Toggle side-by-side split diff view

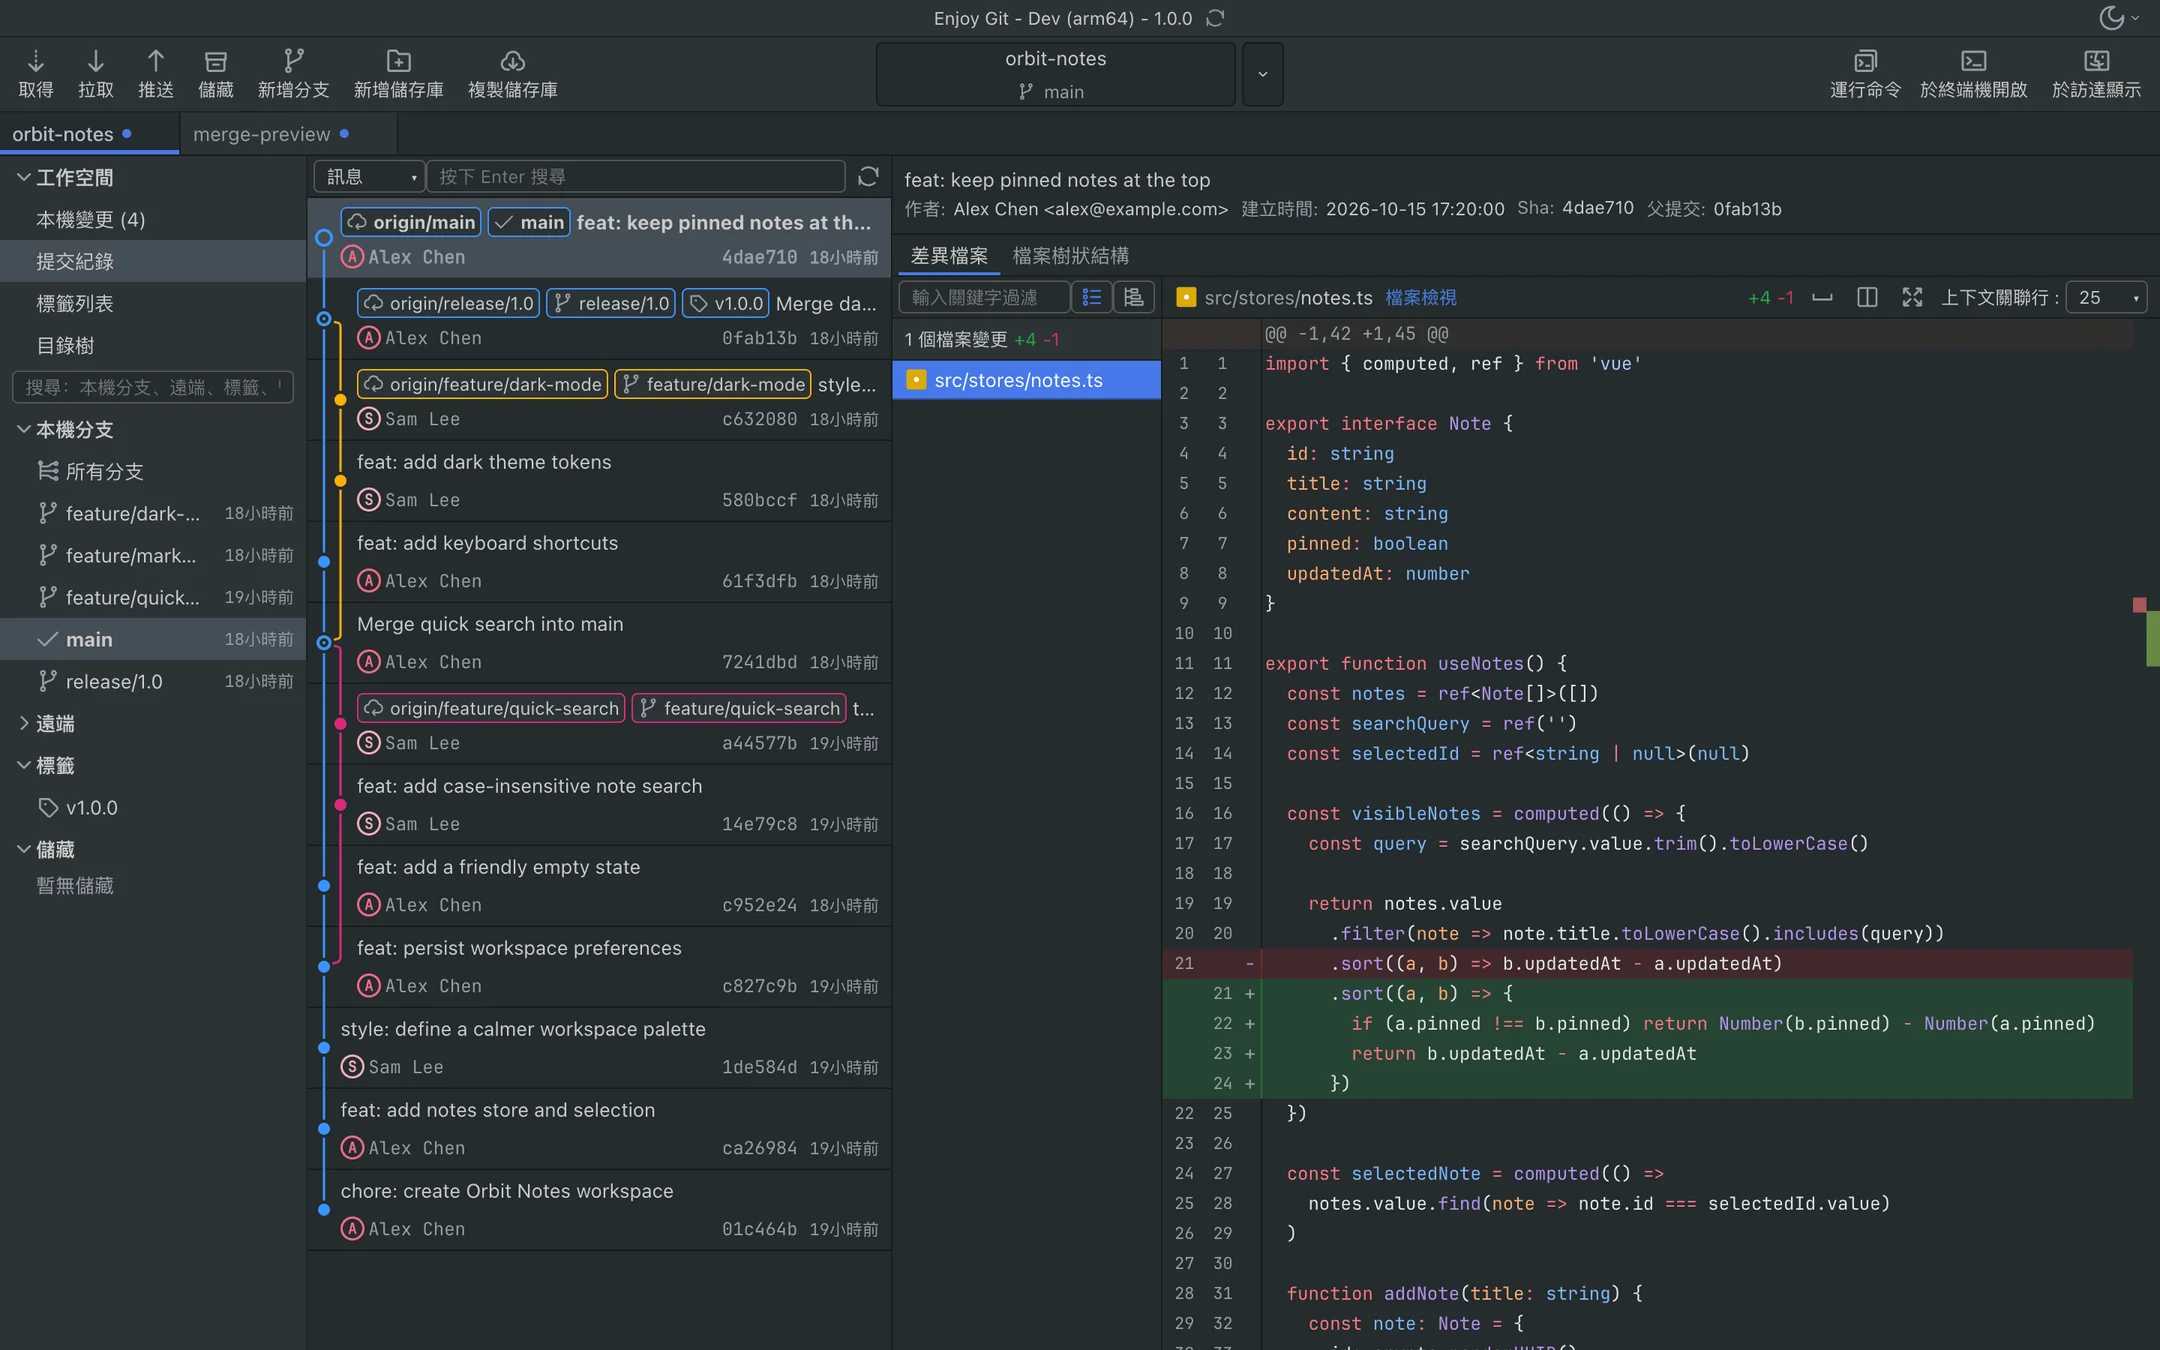(x=1867, y=297)
